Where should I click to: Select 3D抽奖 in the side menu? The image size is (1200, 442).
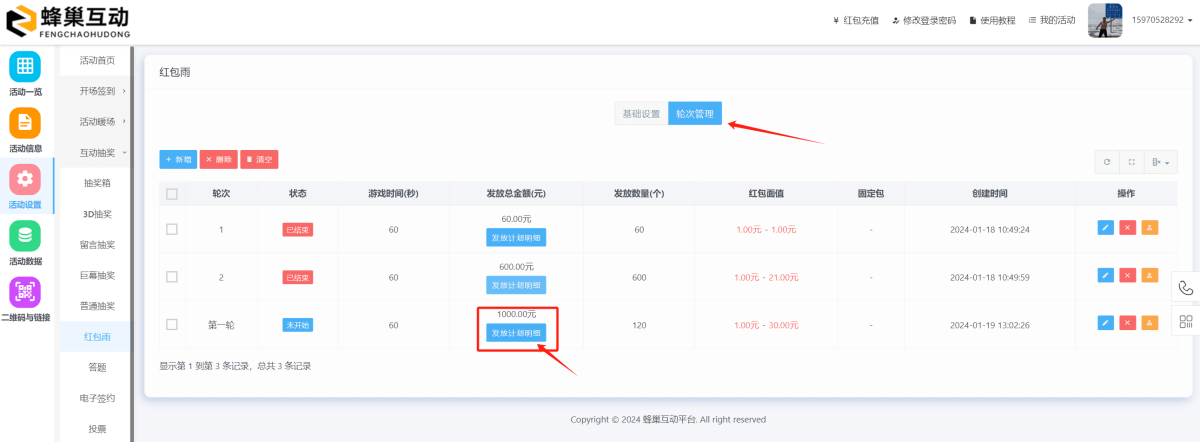click(97, 214)
